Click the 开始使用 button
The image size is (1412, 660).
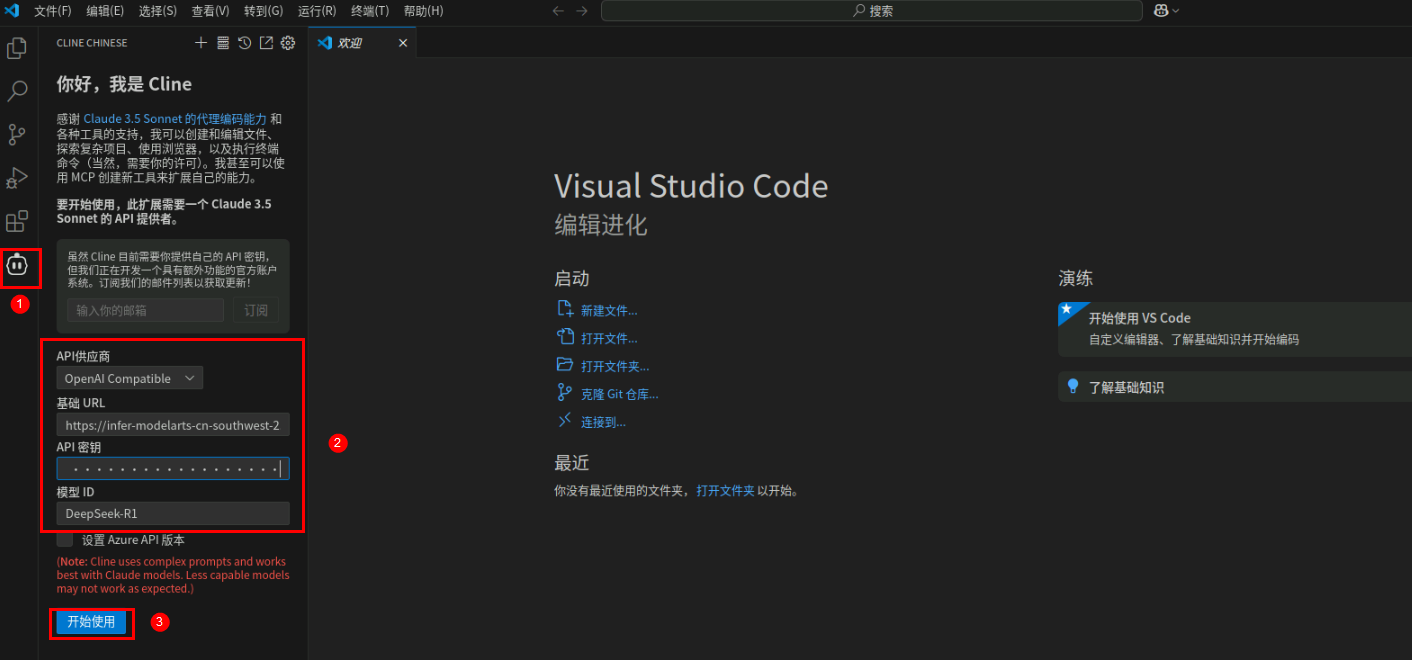click(x=91, y=622)
